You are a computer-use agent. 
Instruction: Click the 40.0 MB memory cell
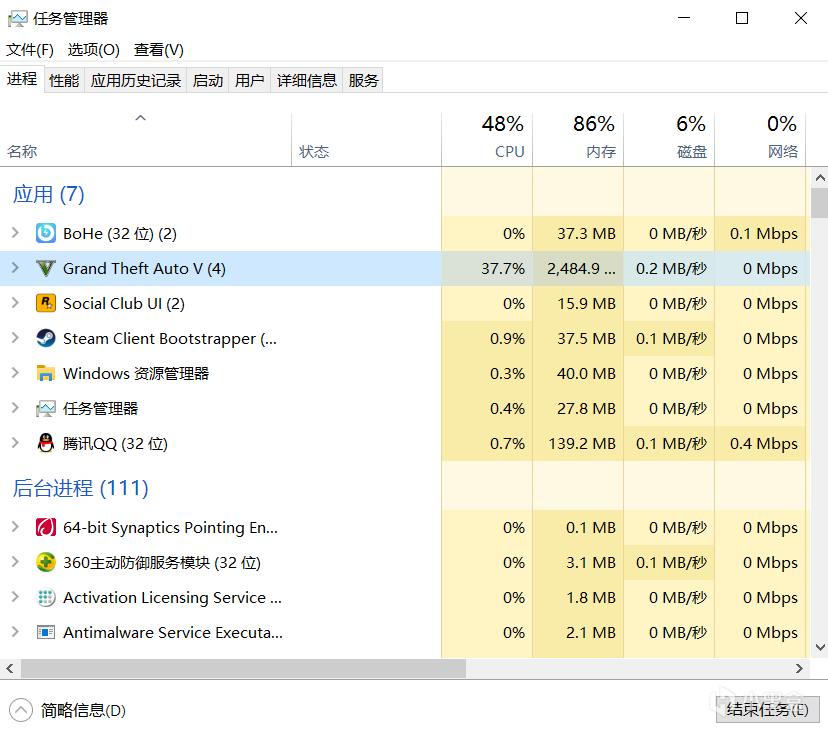click(578, 373)
